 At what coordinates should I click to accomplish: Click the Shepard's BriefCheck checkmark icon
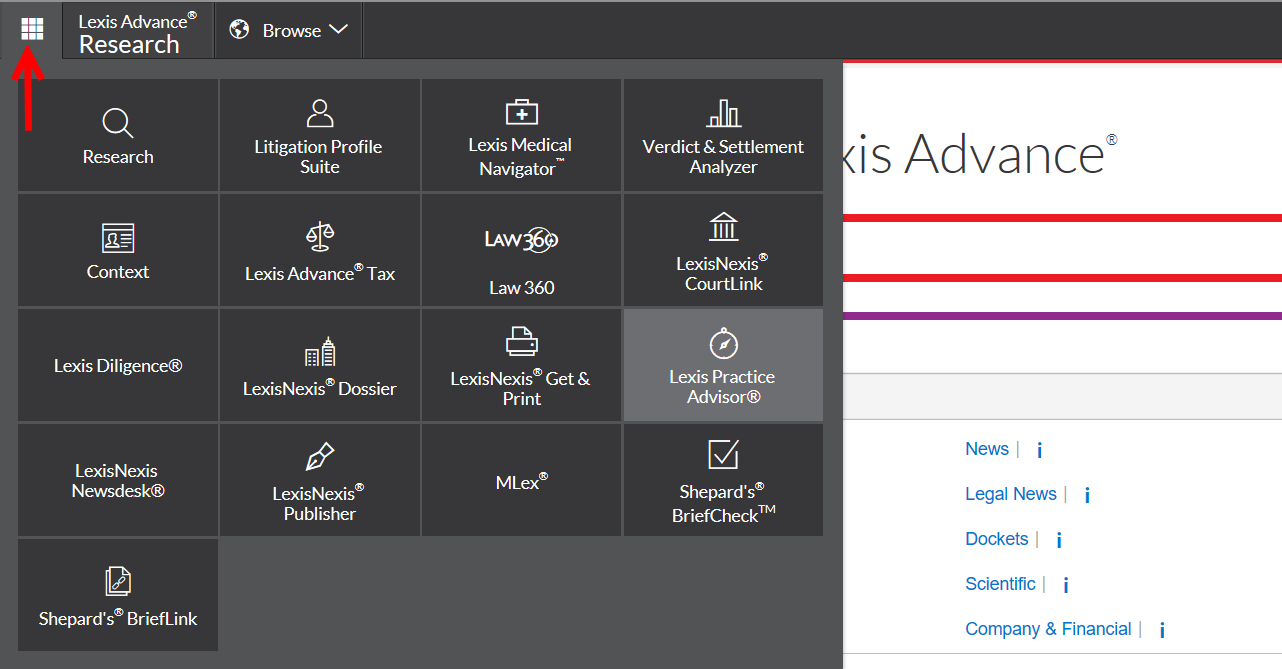723,454
